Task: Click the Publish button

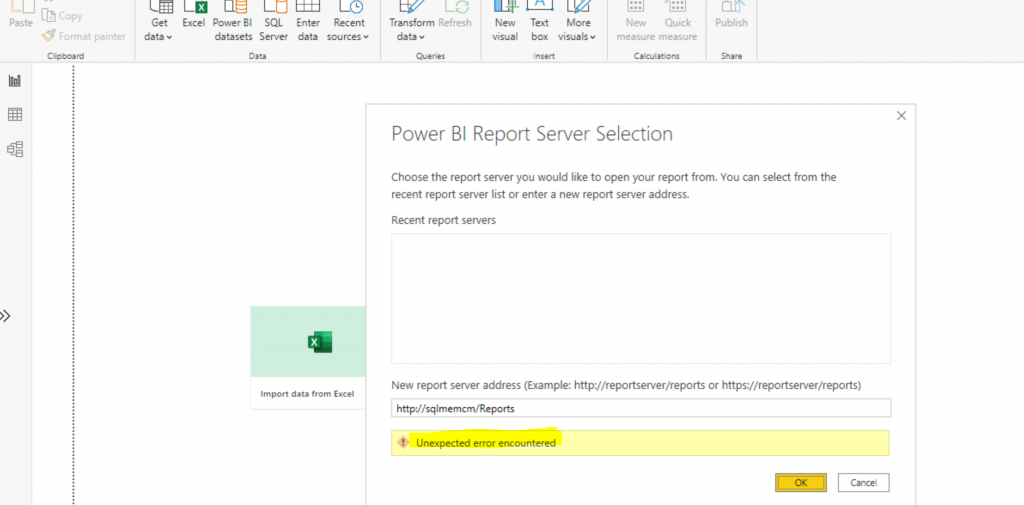Action: pyautogui.click(x=731, y=16)
